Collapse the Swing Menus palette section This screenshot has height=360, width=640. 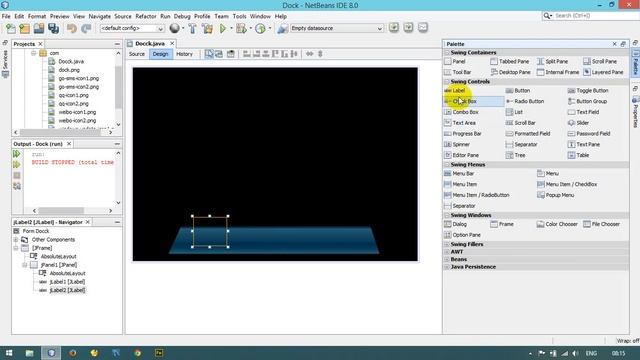point(447,164)
